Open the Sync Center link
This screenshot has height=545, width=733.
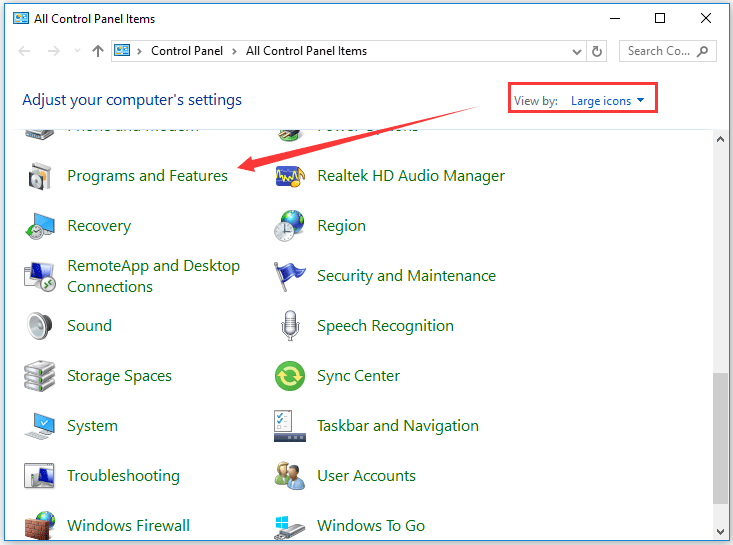(359, 376)
